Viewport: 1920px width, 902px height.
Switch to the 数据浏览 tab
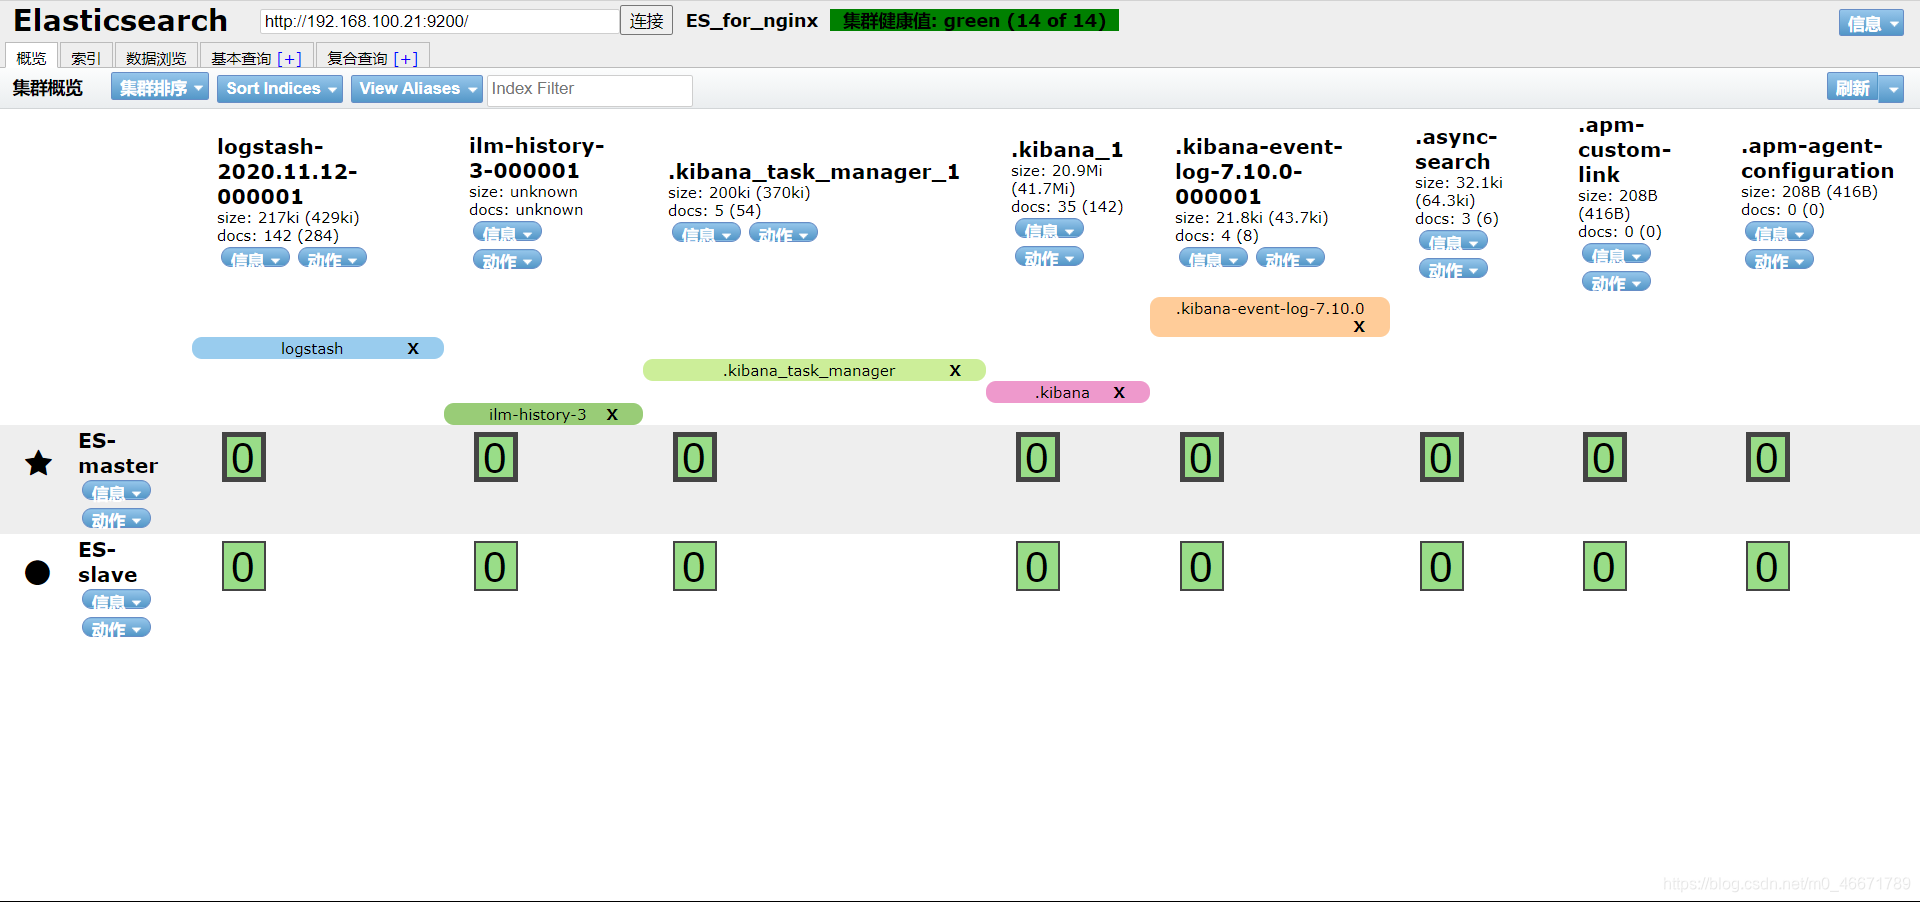point(156,57)
